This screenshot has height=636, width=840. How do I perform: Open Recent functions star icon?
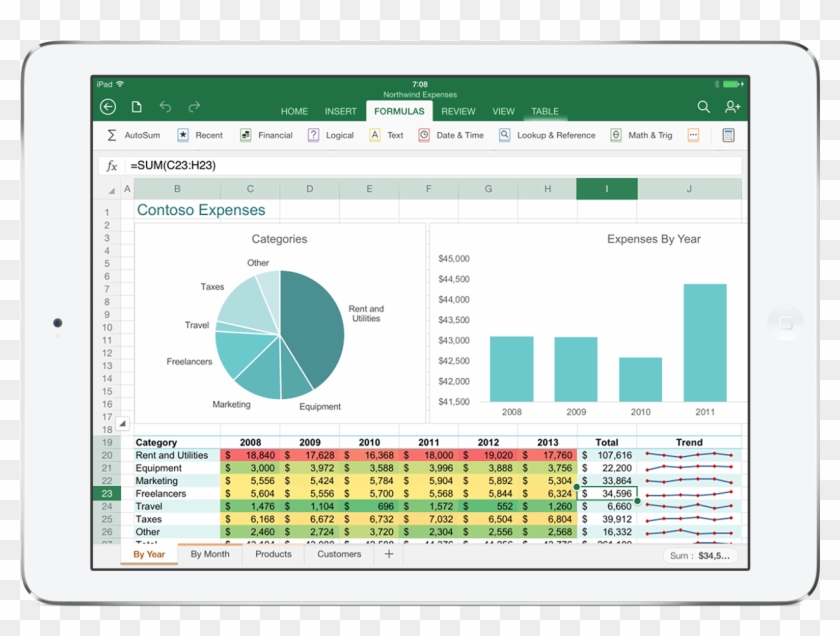[x=183, y=135]
